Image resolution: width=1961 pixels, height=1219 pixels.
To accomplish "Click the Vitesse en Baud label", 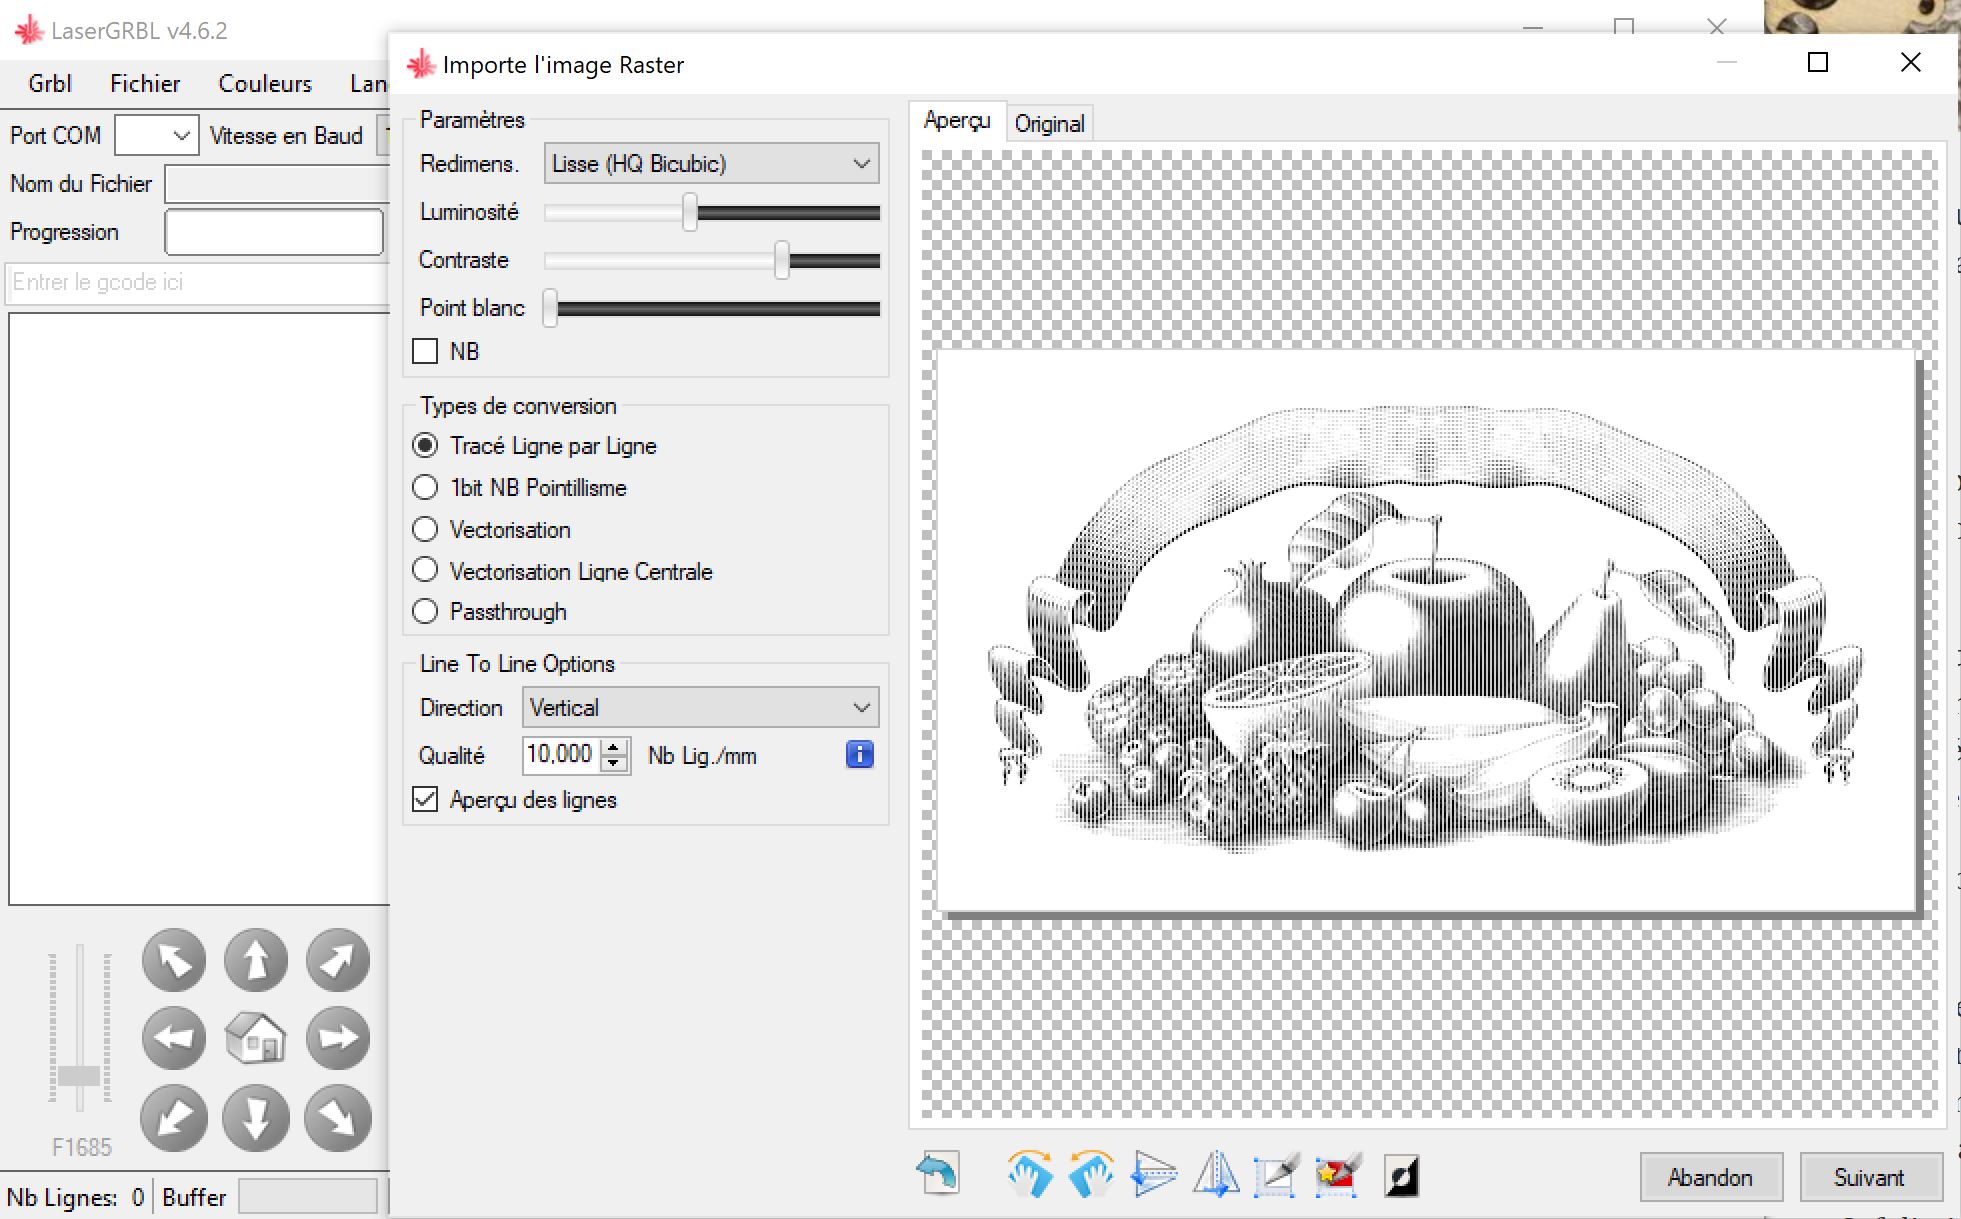I will tap(286, 135).
